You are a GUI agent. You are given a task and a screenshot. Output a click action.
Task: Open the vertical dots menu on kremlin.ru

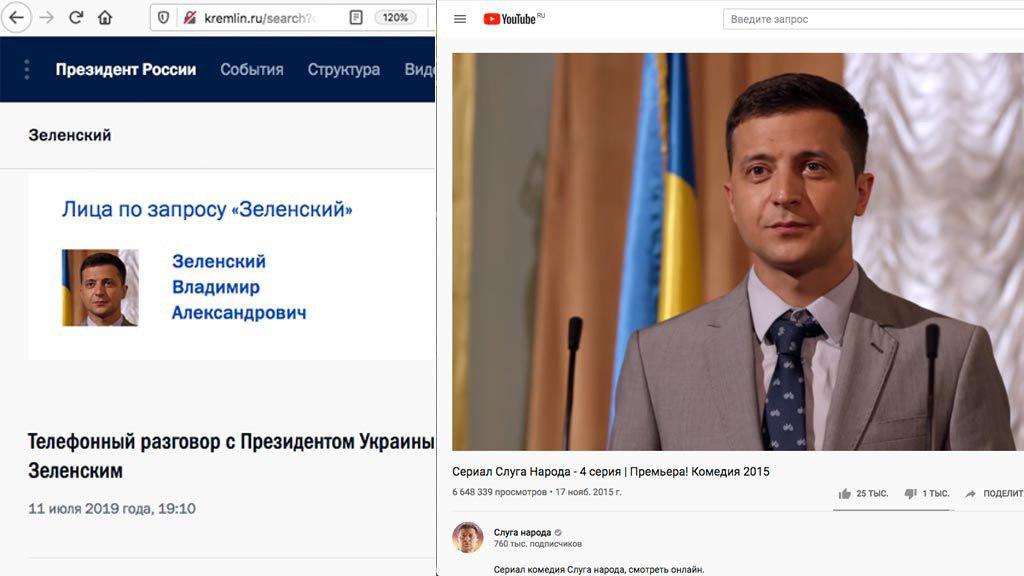(x=25, y=70)
